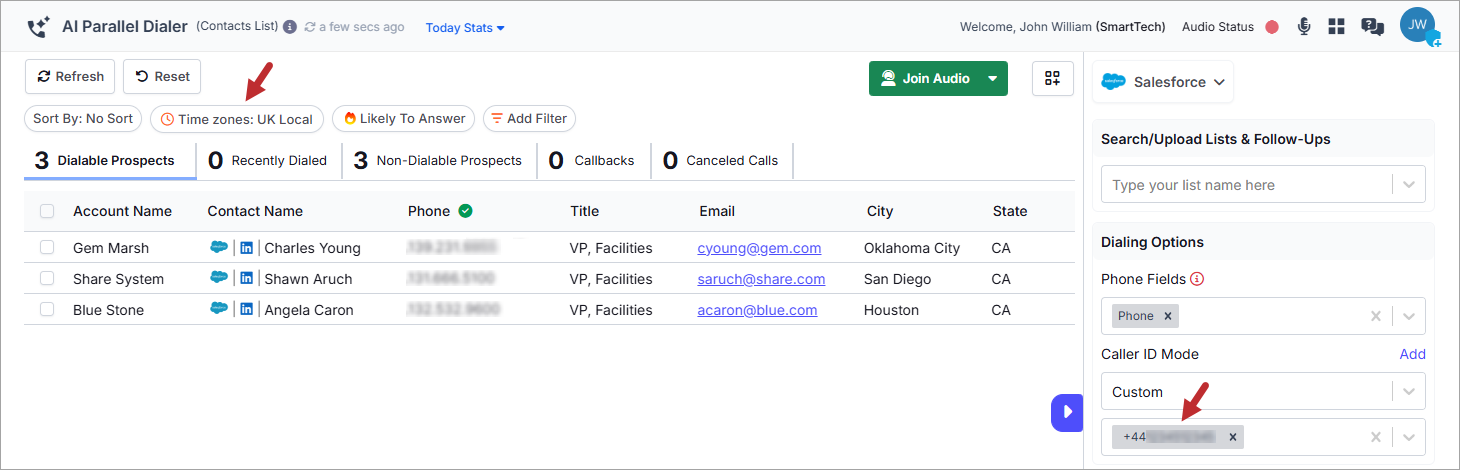The image size is (1460, 470).
Task: Click the AI Parallel Dialer phone icon
Action: [x=40, y=27]
